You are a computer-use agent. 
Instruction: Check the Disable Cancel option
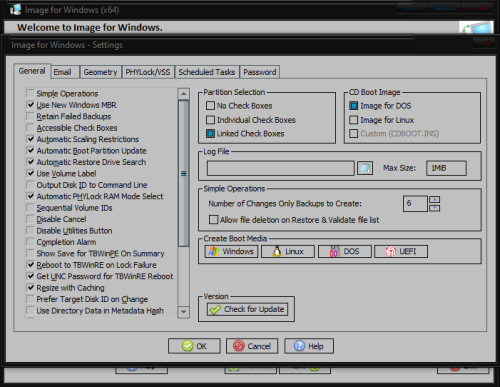(x=30, y=219)
